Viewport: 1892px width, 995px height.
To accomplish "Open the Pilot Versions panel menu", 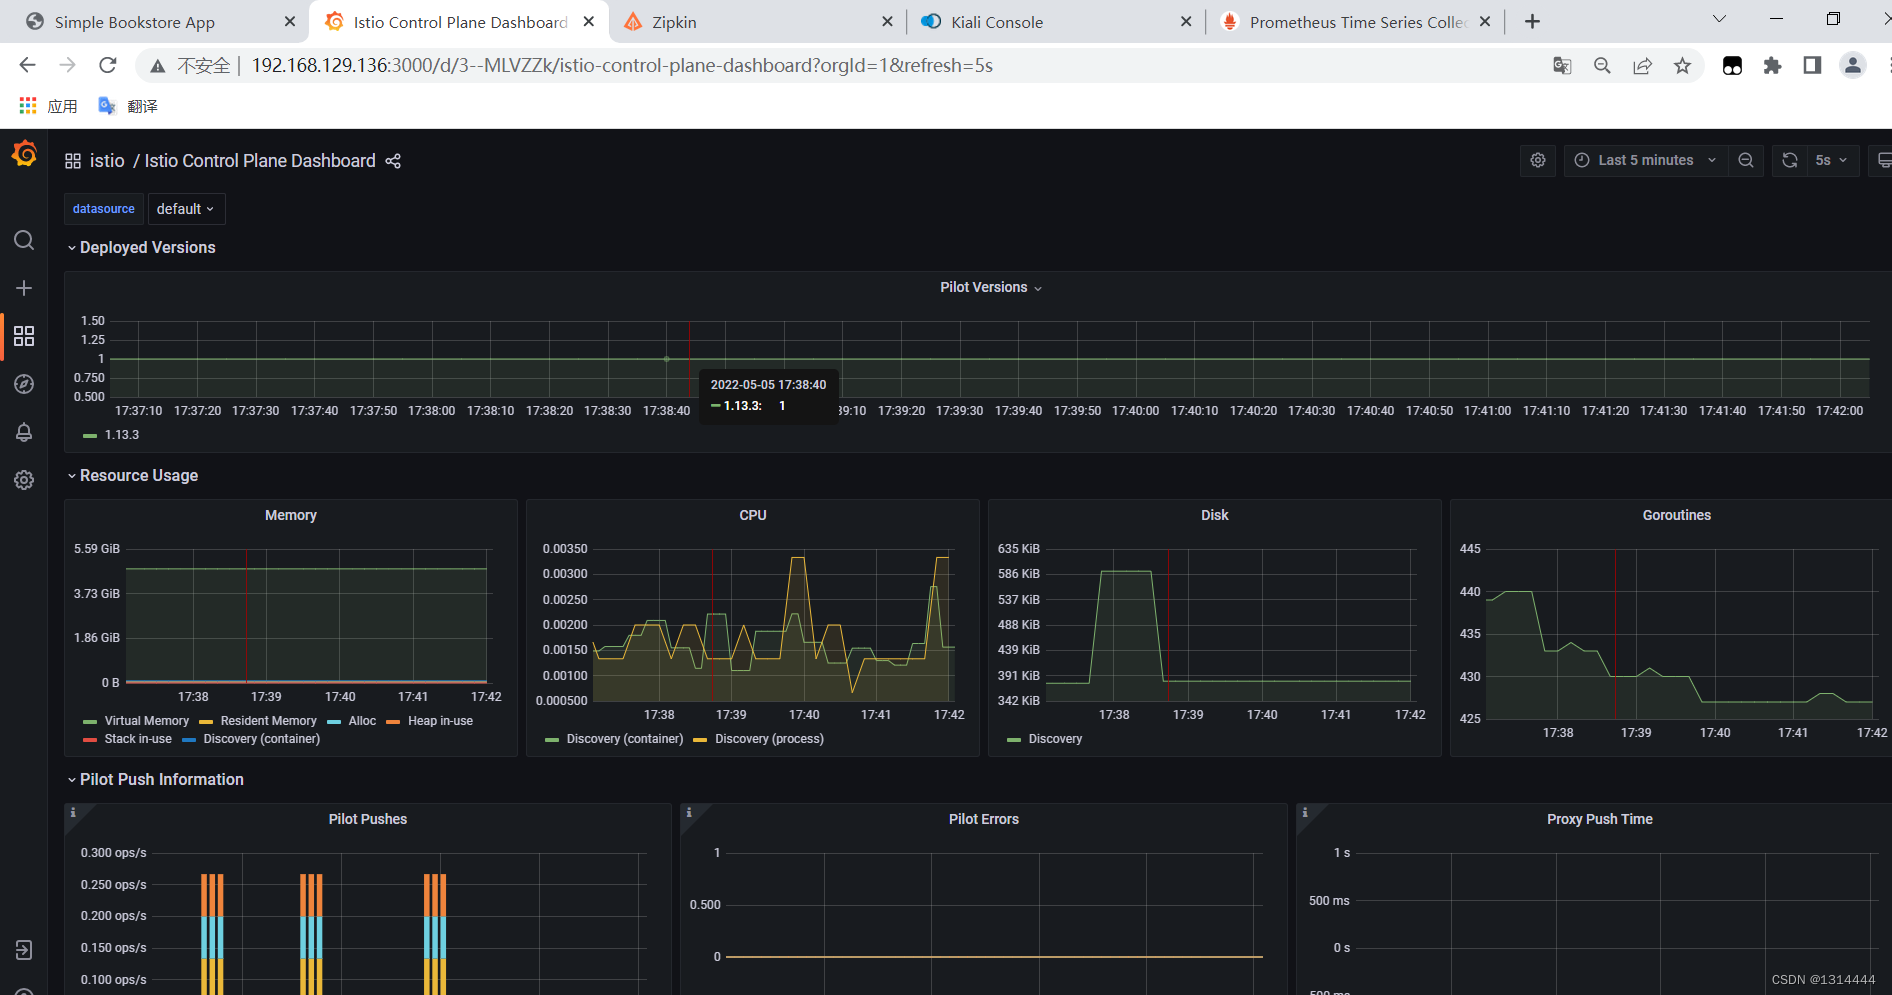I will (990, 288).
